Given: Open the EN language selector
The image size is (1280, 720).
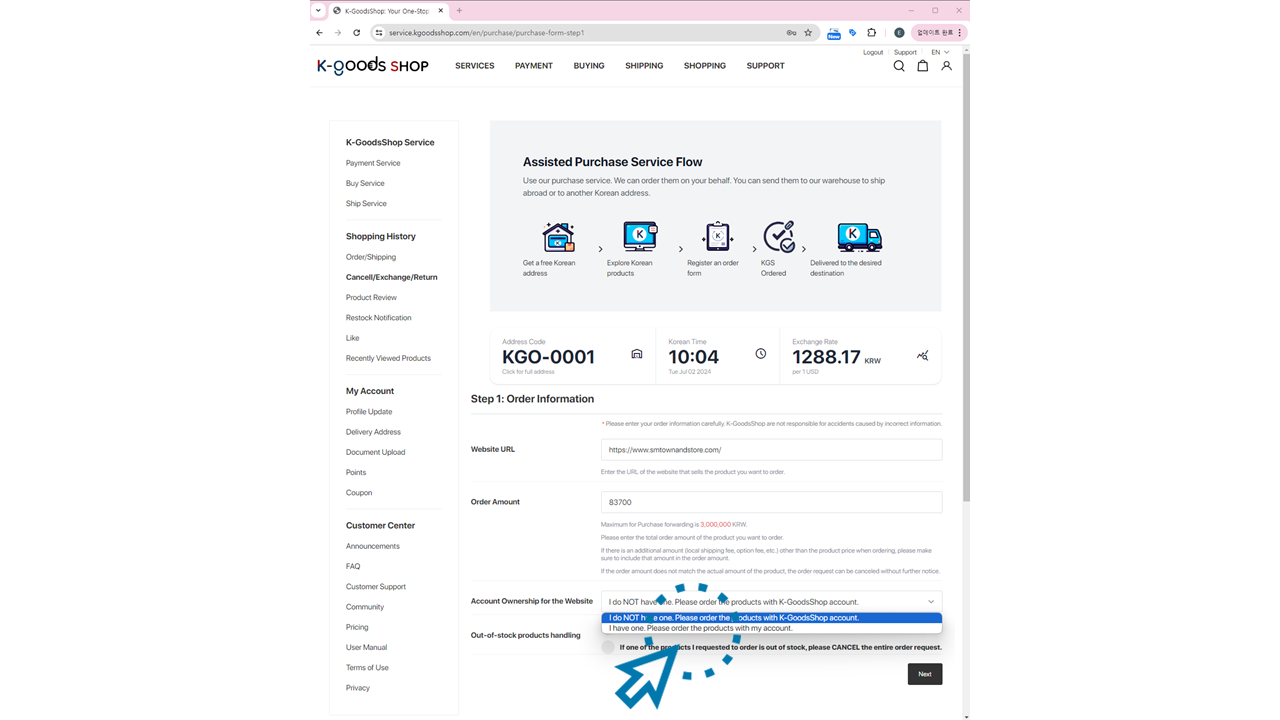Looking at the screenshot, I should point(940,52).
